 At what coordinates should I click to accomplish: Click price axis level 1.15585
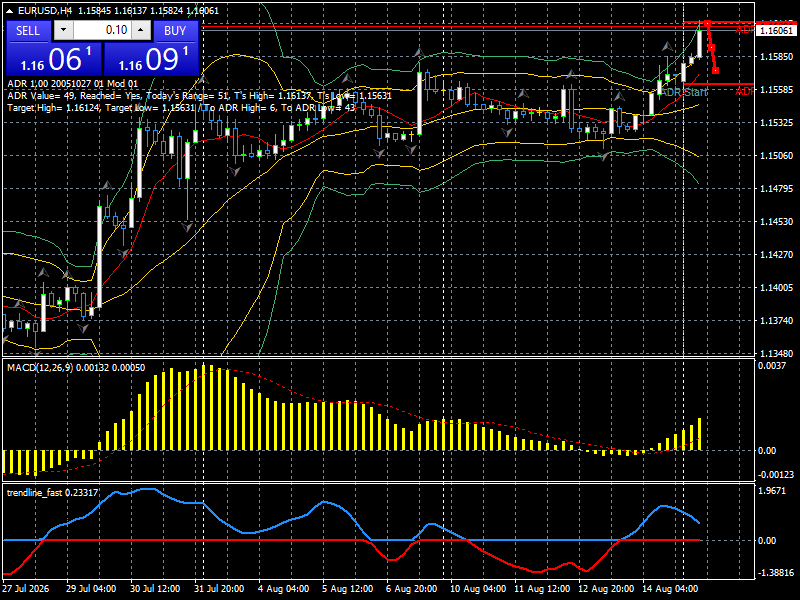pyautogui.click(x=777, y=90)
